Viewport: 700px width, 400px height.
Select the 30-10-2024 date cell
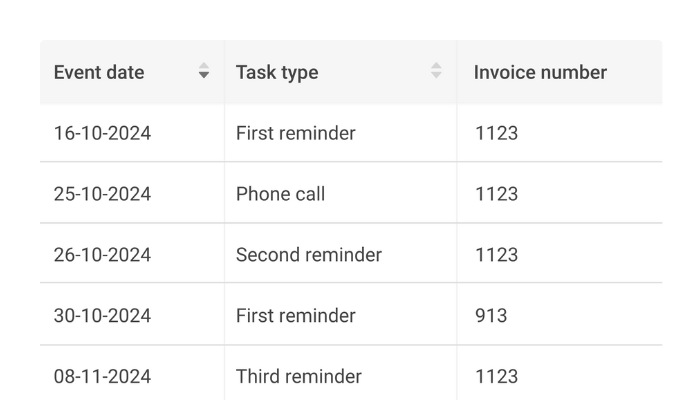tap(102, 316)
